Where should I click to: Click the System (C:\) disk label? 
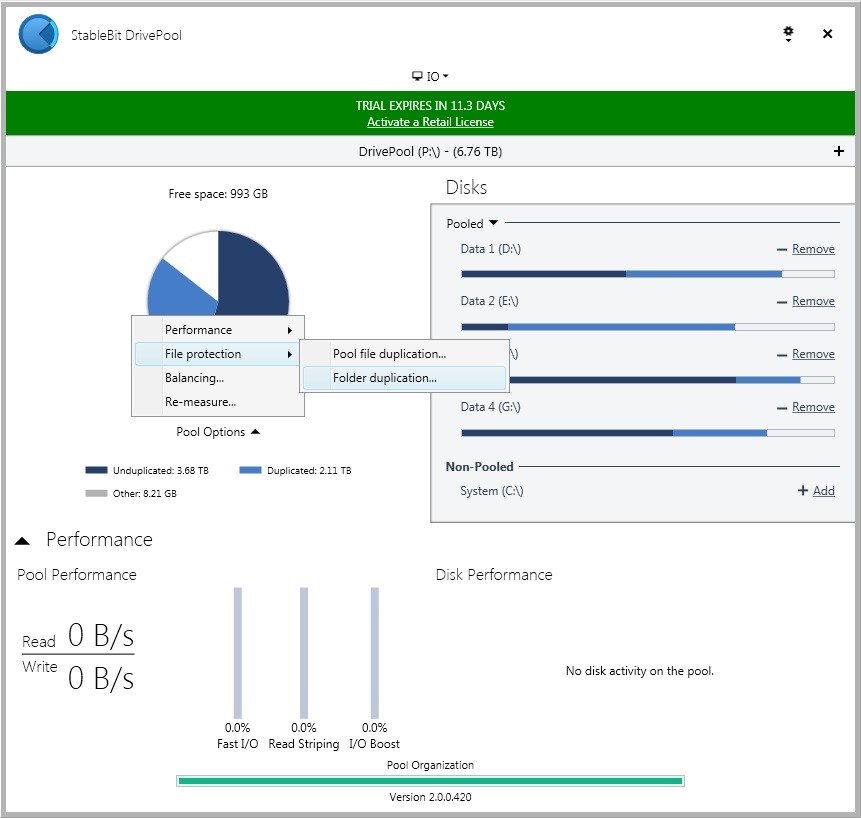(x=491, y=491)
